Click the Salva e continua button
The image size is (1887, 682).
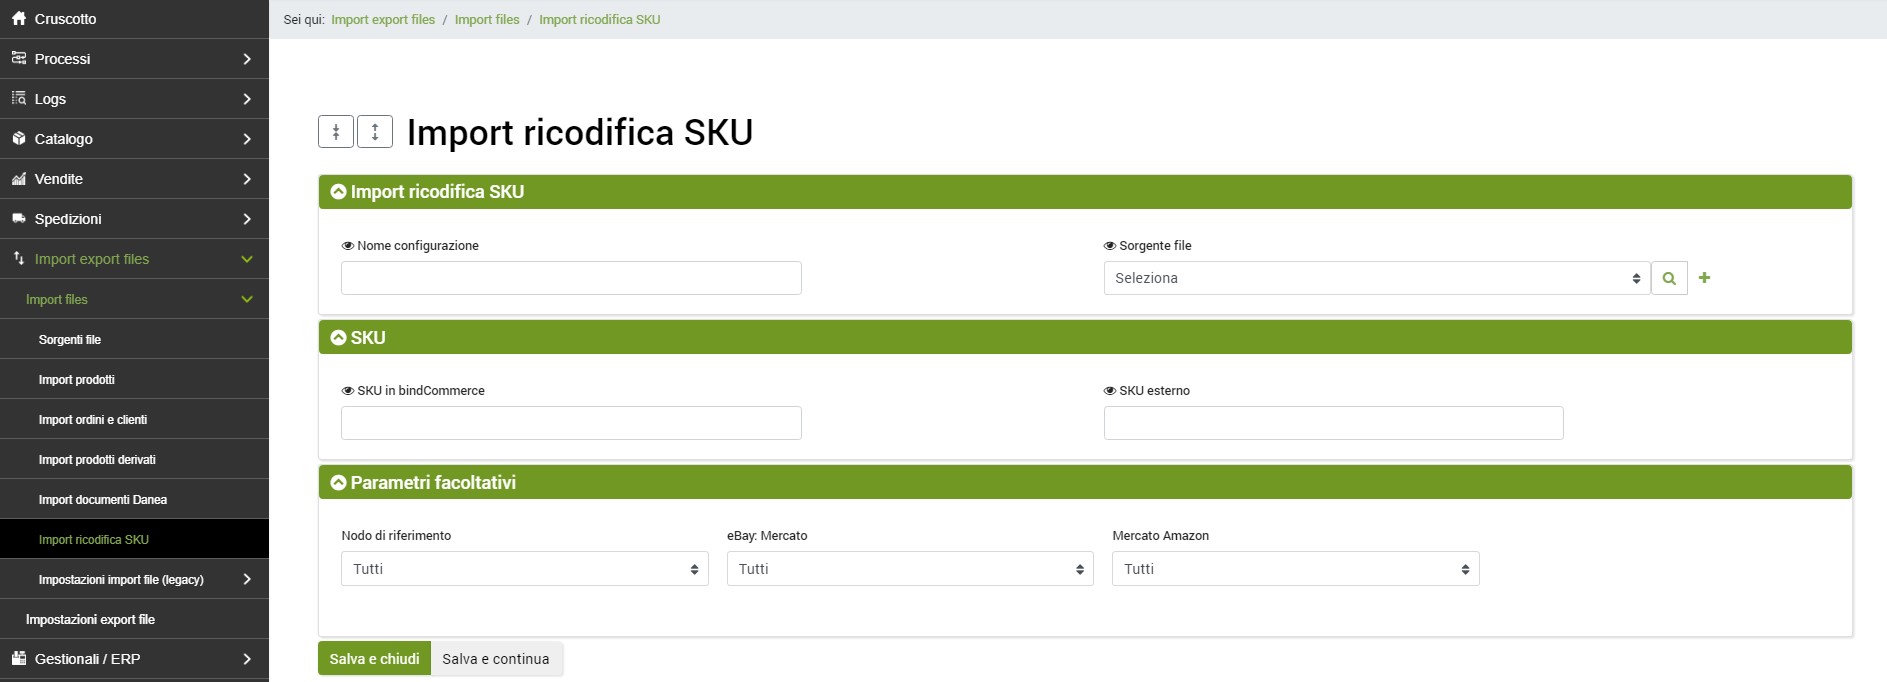pyautogui.click(x=496, y=659)
